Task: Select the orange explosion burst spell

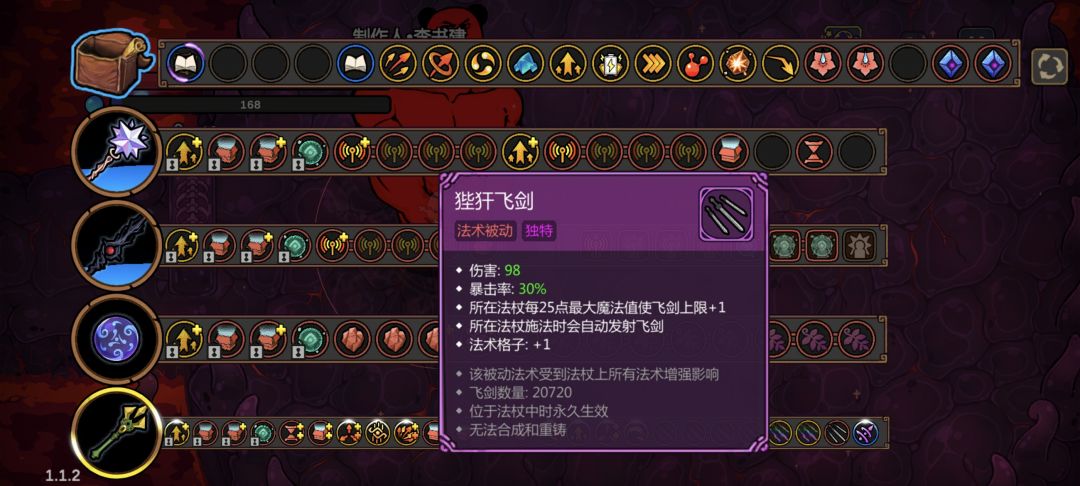Action: click(738, 64)
